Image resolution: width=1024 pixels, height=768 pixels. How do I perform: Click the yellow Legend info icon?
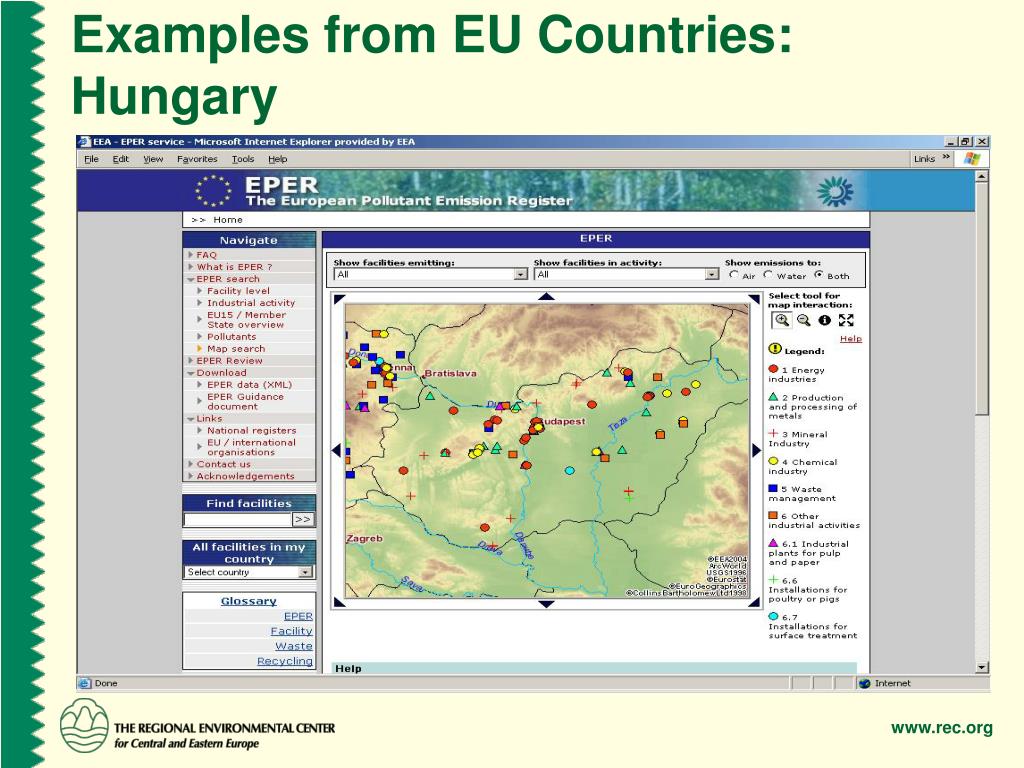(x=775, y=349)
